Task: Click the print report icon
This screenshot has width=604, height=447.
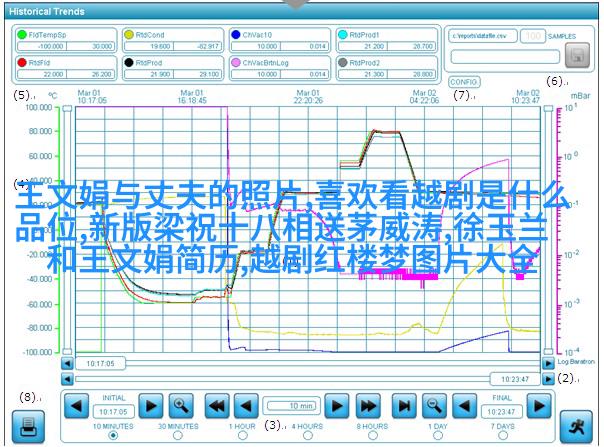Action: pos(28,426)
